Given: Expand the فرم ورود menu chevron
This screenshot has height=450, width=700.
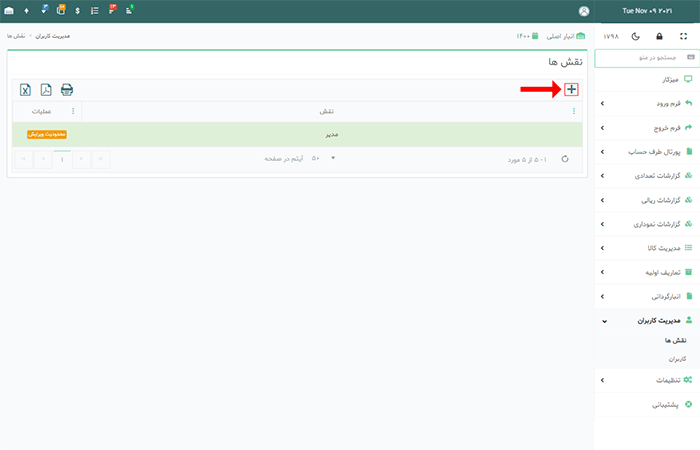Looking at the screenshot, I should (x=602, y=104).
